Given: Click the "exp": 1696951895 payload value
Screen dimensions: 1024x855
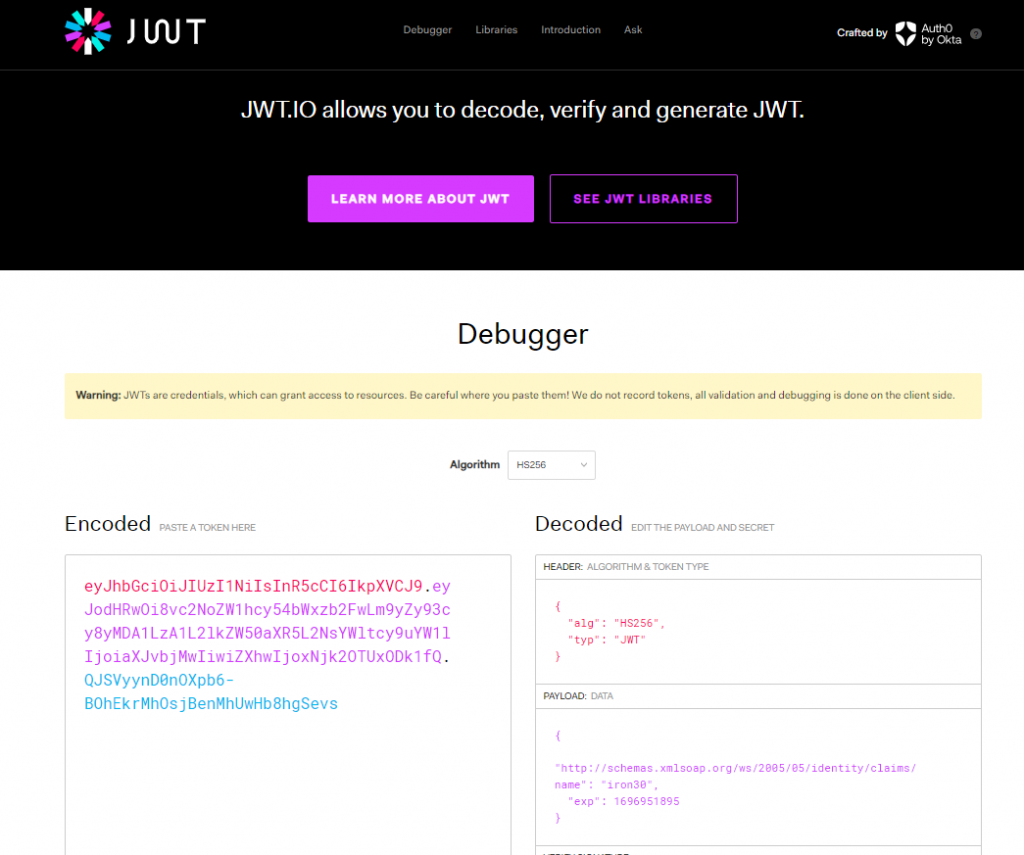Looking at the screenshot, I should (x=647, y=801).
